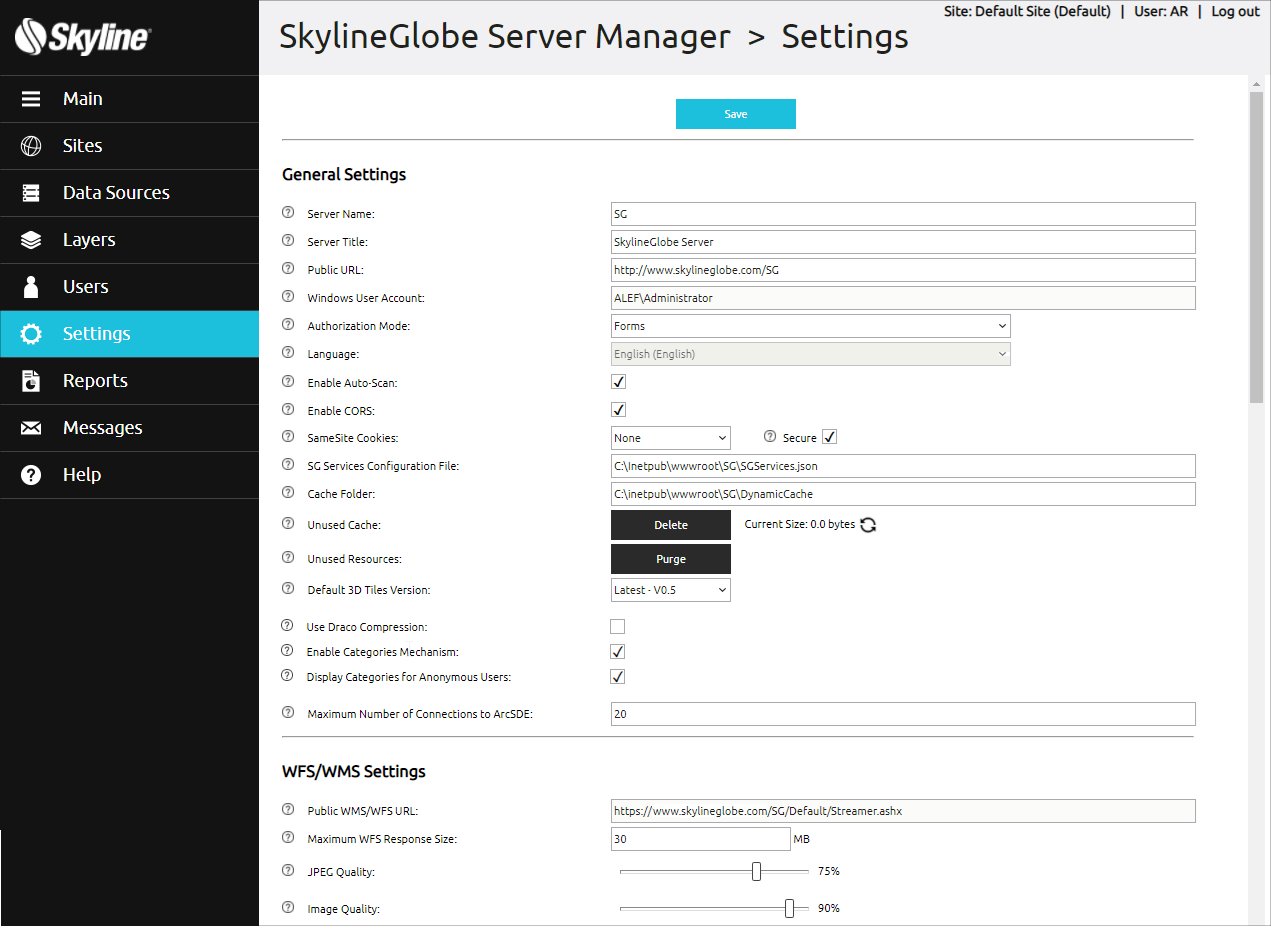Image resolution: width=1271 pixels, height=929 pixels.
Task: Show help for Default 3D Tiles Version
Action: [x=288, y=589]
